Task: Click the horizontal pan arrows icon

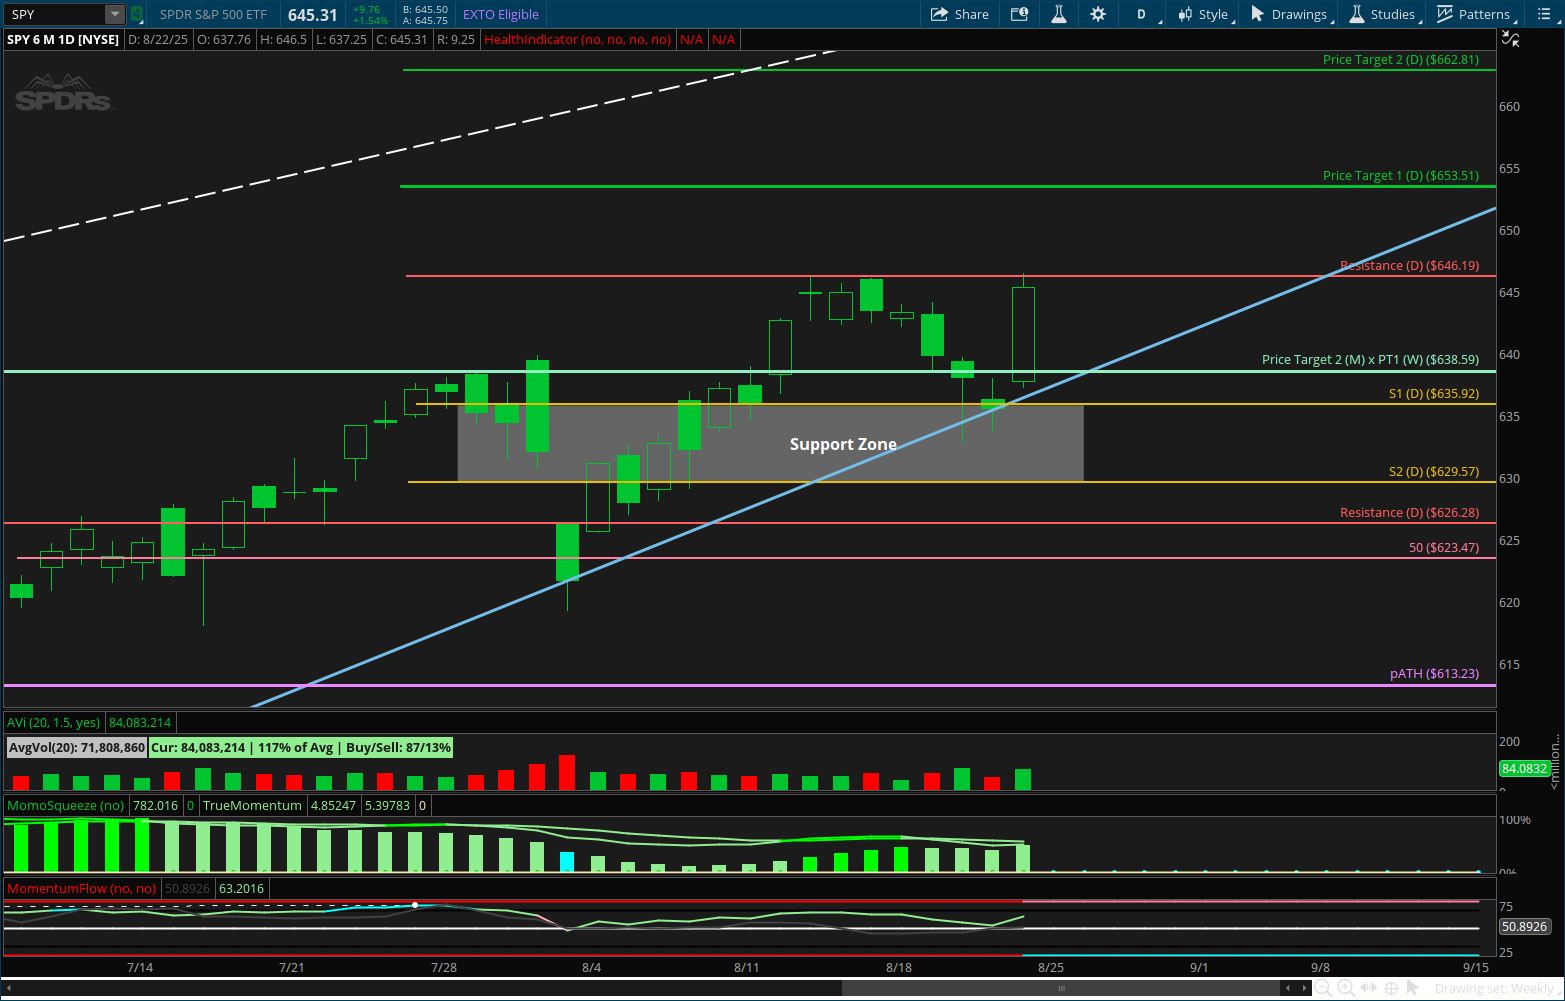Action: (x=1369, y=988)
